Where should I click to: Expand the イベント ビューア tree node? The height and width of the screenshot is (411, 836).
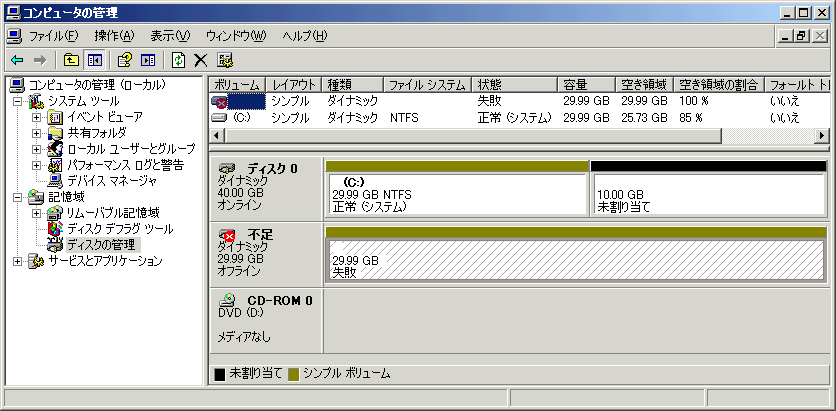(x=36, y=117)
